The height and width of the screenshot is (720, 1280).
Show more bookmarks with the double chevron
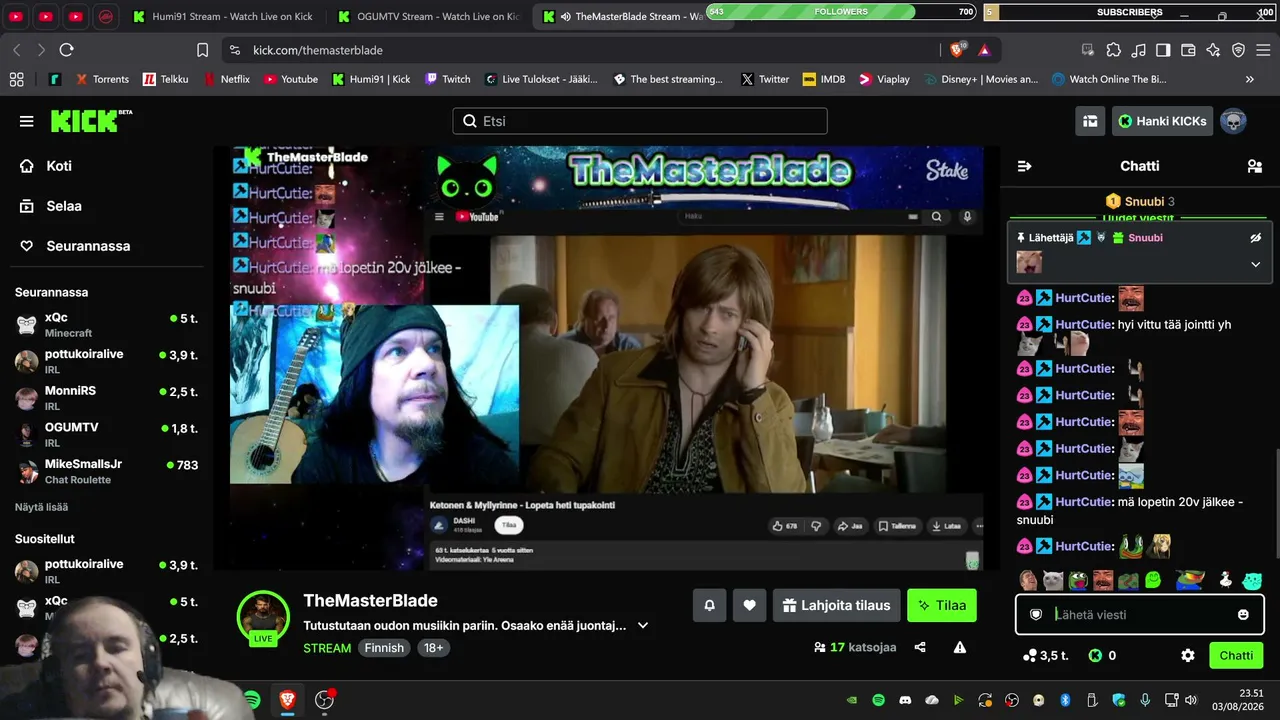coord(1249,79)
